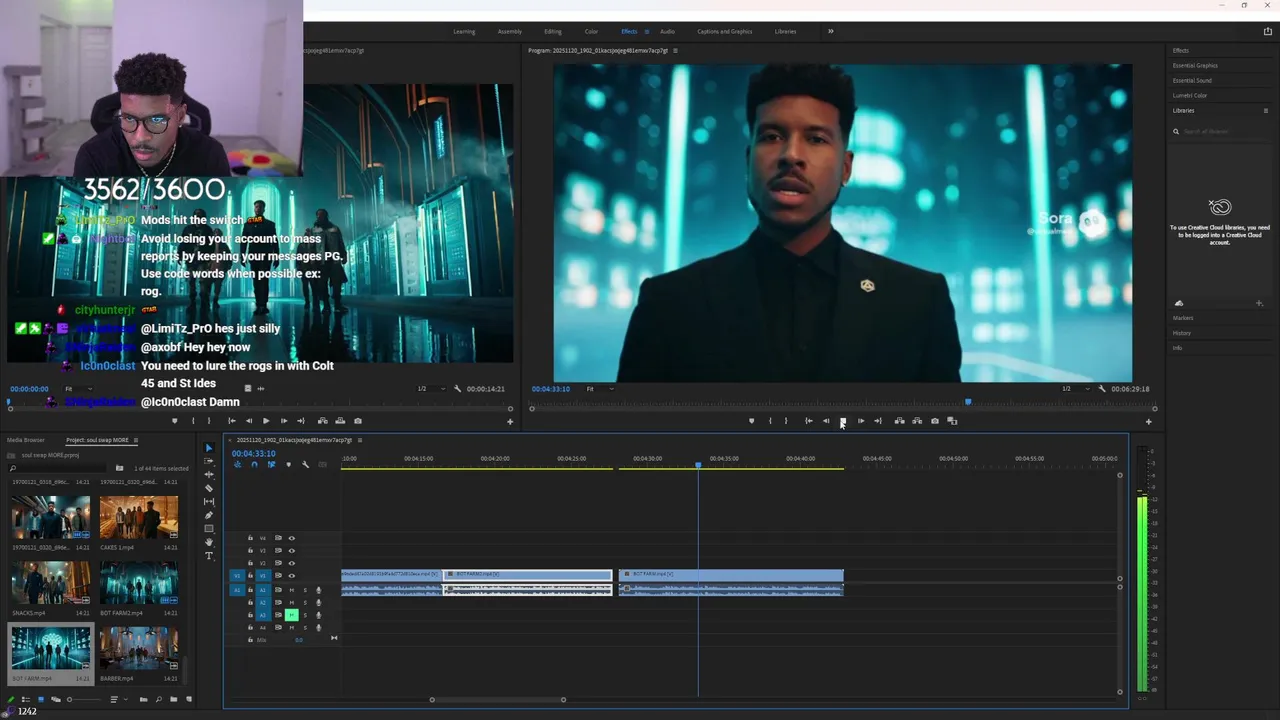Open Program monitor settings wrench
This screenshot has height=720, width=1280.
[1102, 389]
